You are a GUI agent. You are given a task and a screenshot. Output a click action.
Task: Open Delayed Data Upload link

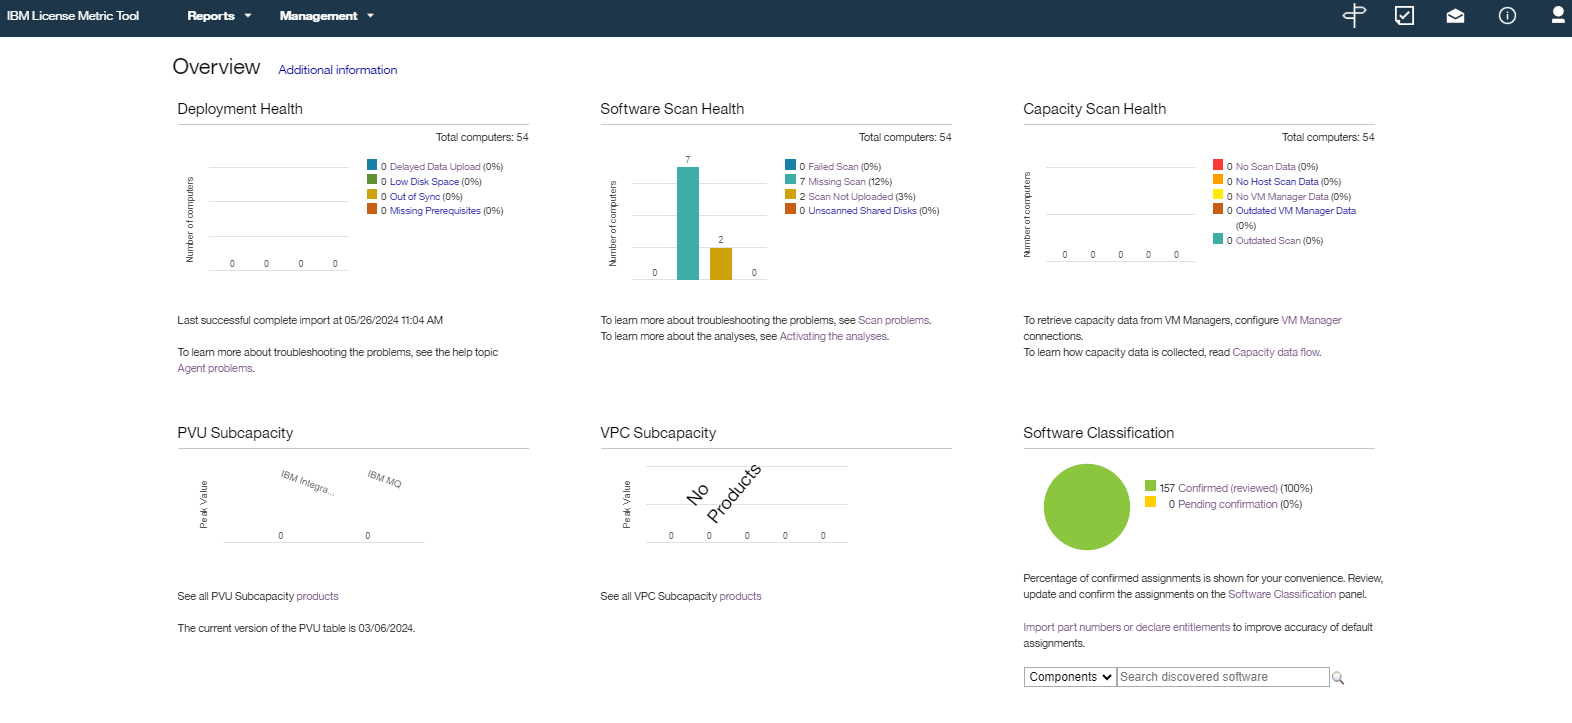coord(435,167)
